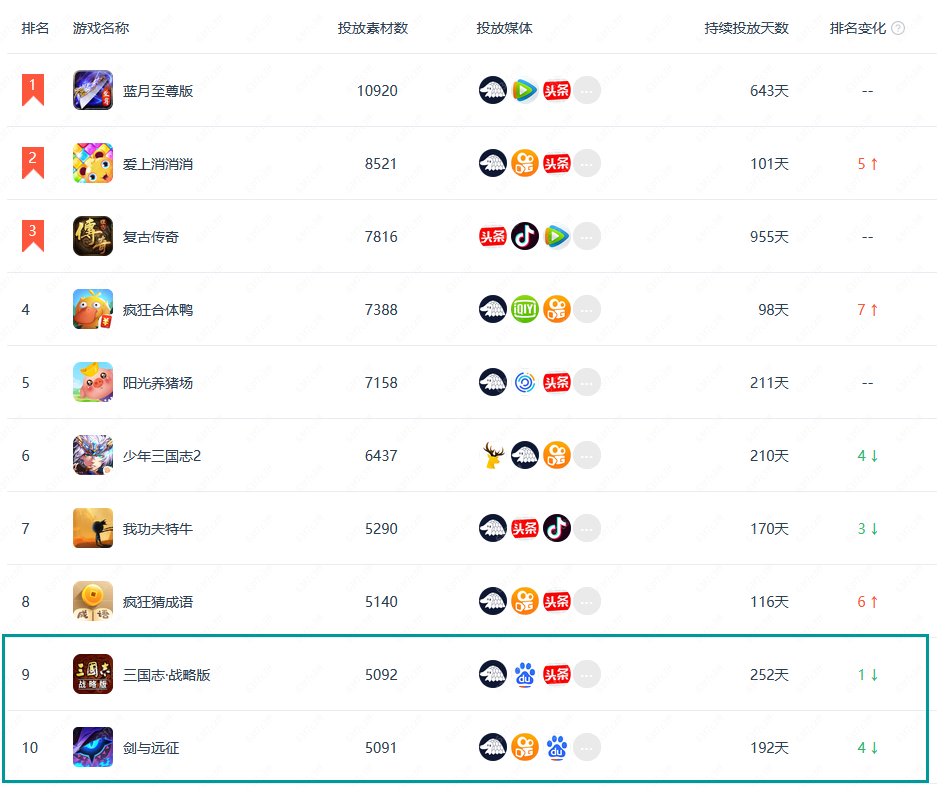Click the Baidu icon in 三国志·战略版 row
This screenshot has height=787, width=940.
[x=525, y=674]
